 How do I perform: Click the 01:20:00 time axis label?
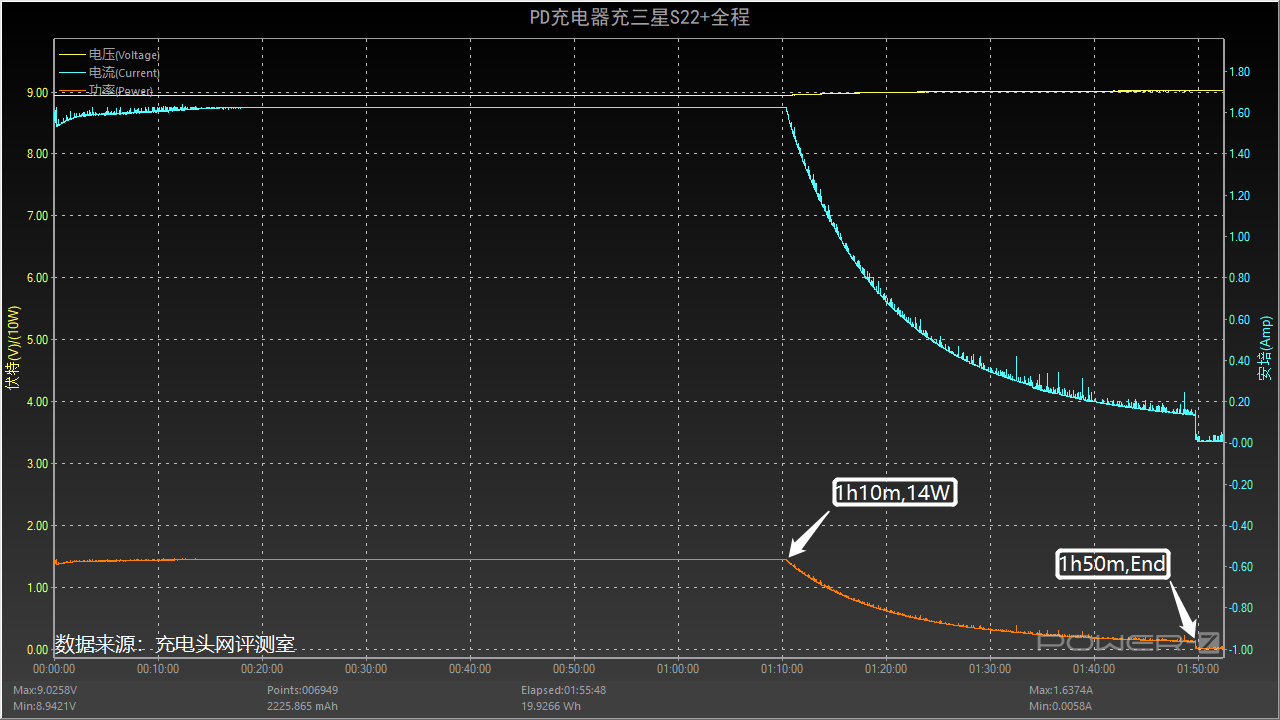[886, 669]
